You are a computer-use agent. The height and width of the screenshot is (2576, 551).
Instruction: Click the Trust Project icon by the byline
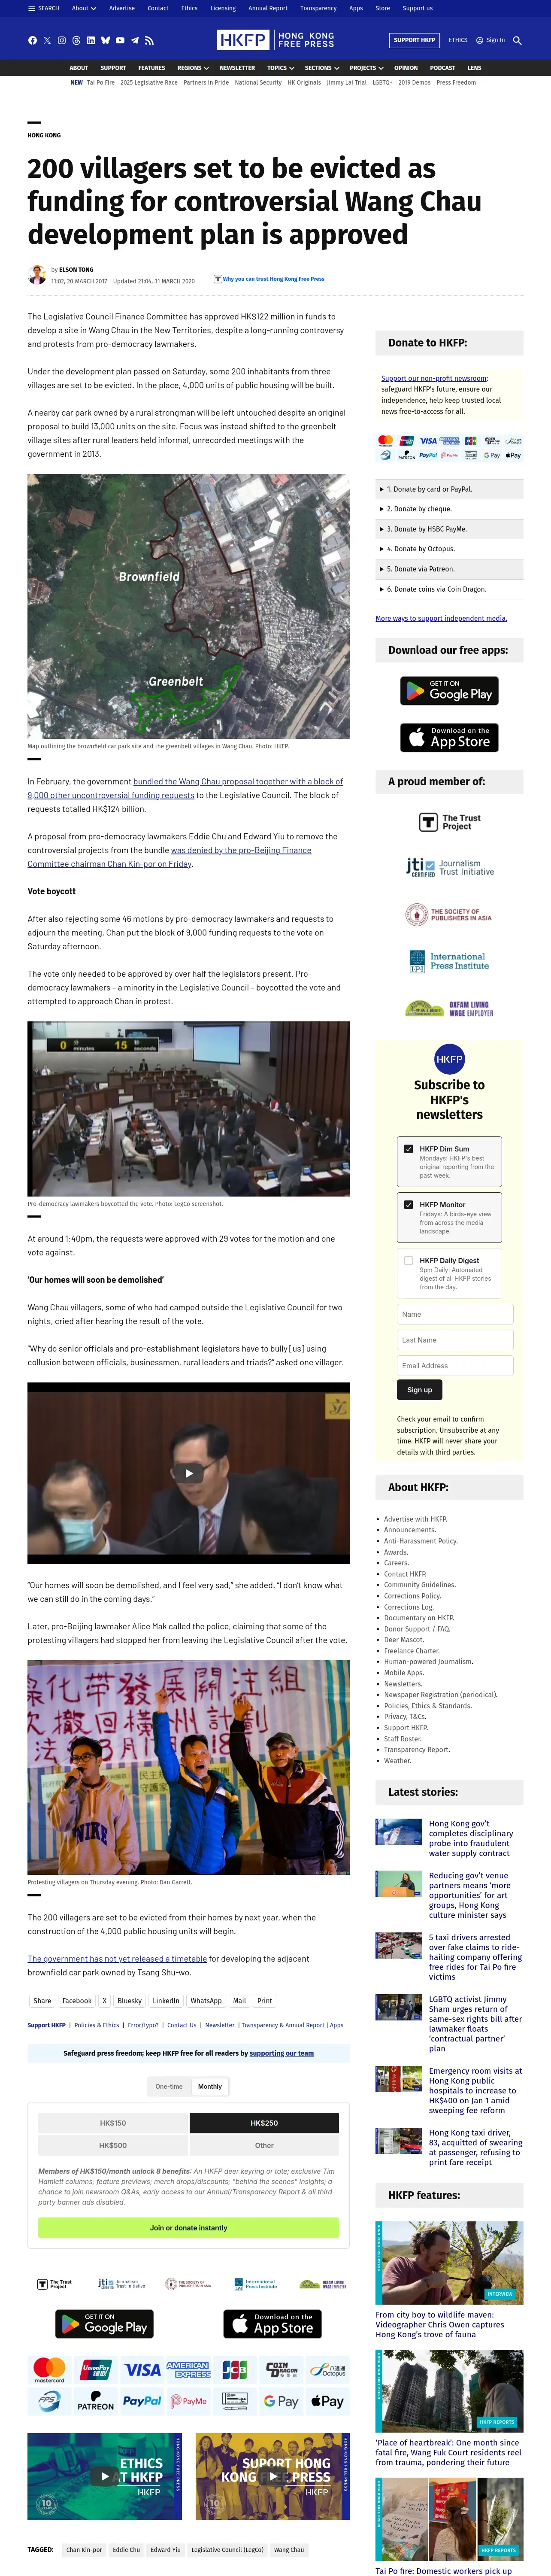(x=218, y=279)
